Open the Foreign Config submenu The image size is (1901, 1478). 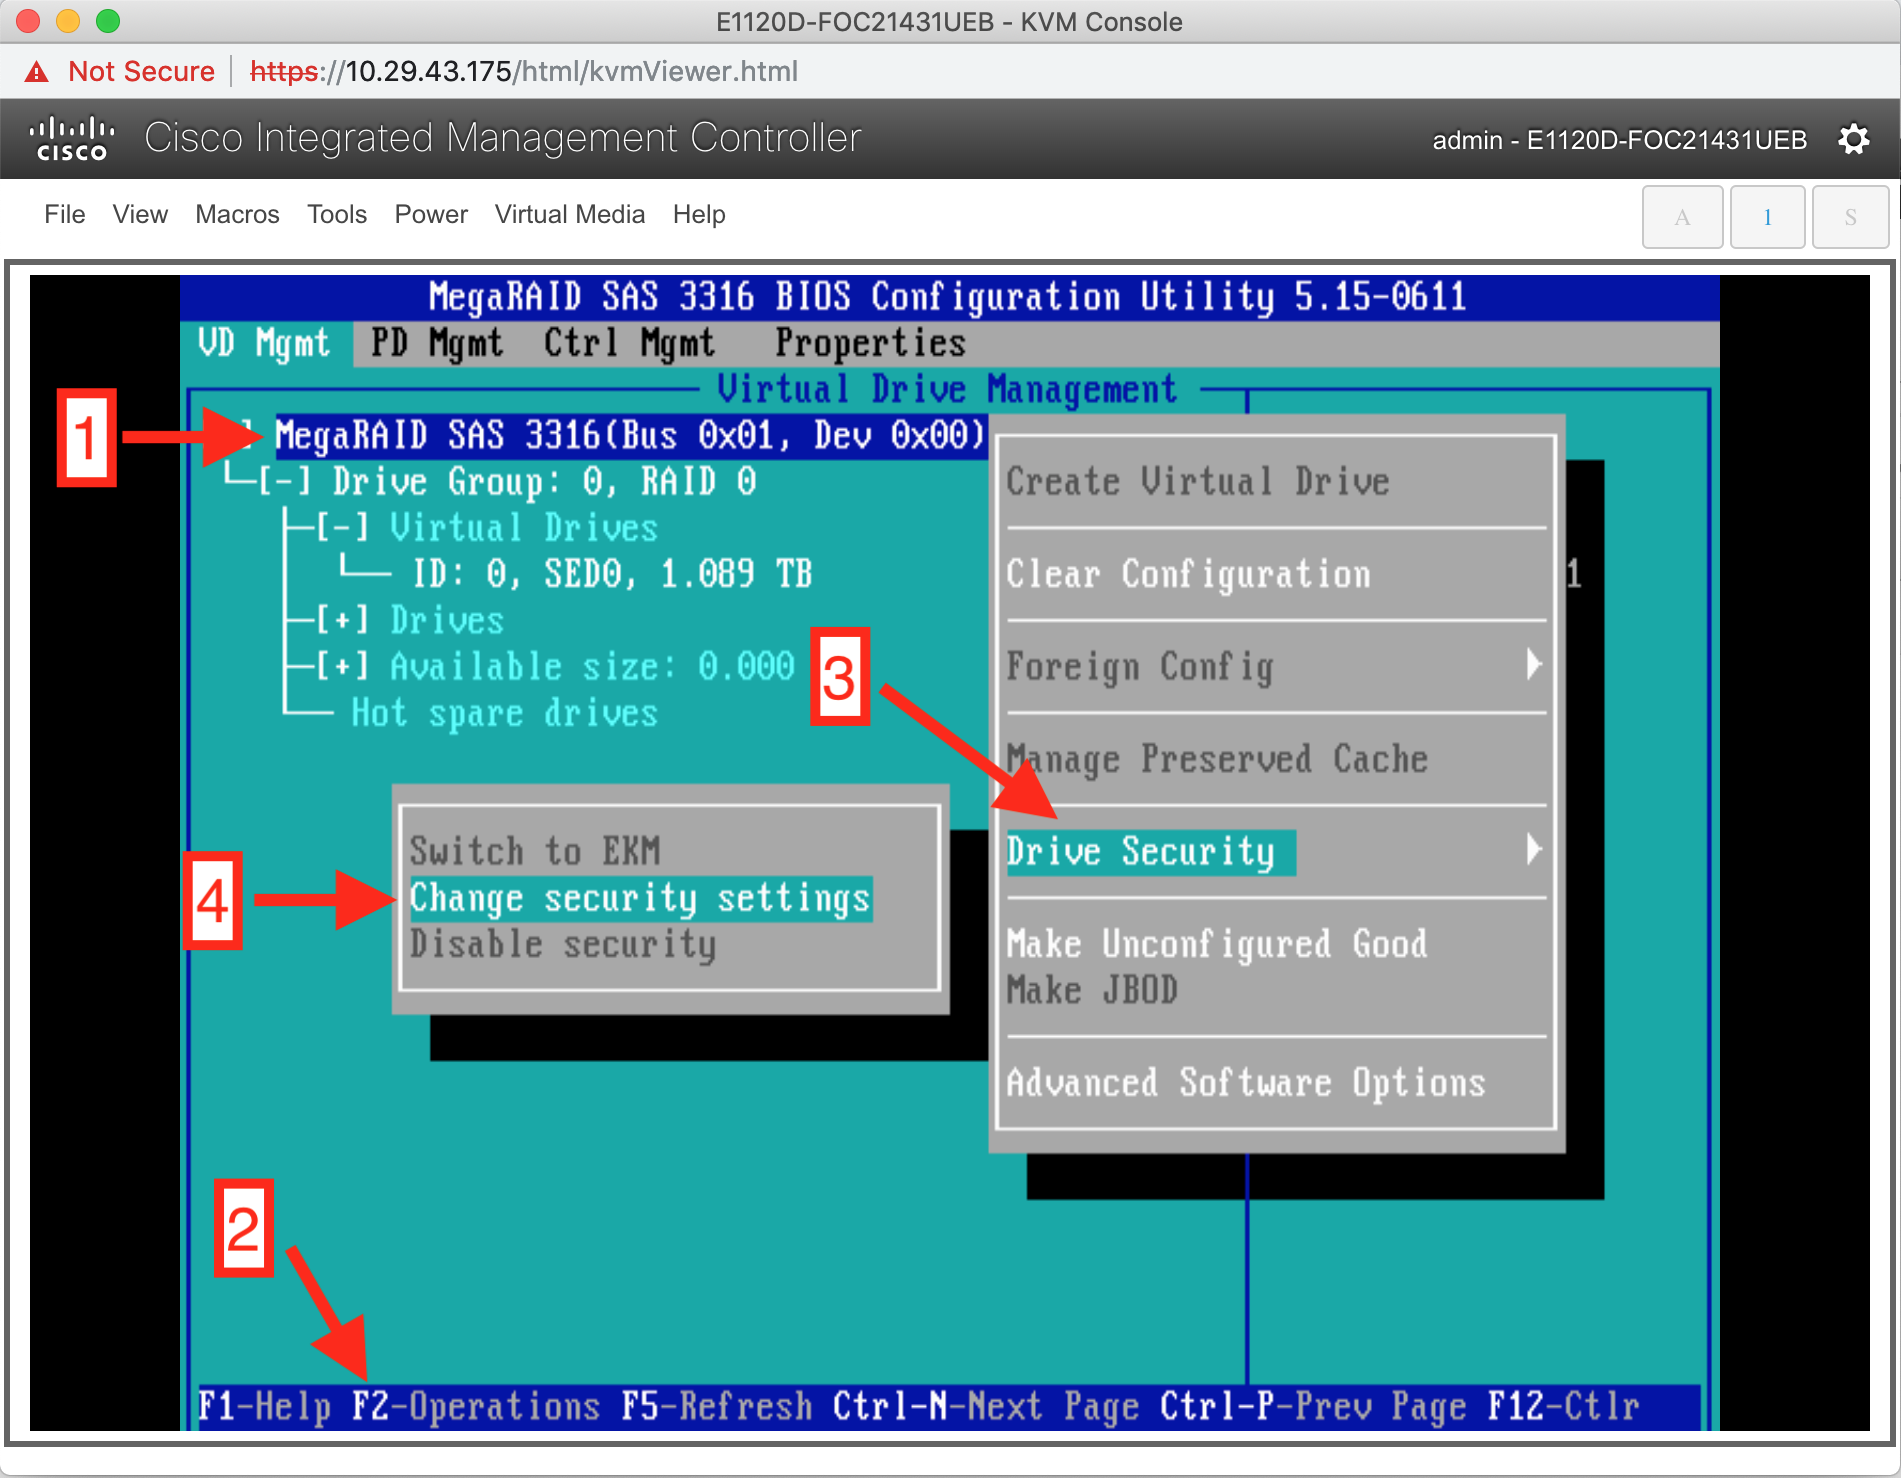pyautogui.click(x=1140, y=666)
